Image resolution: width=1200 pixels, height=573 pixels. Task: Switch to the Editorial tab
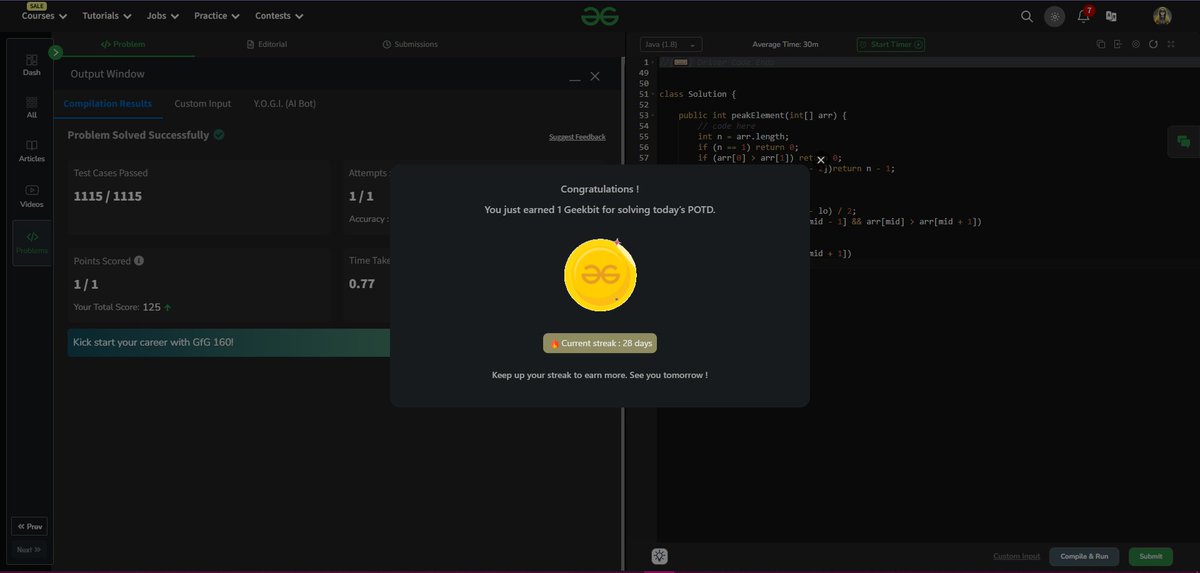(x=266, y=44)
